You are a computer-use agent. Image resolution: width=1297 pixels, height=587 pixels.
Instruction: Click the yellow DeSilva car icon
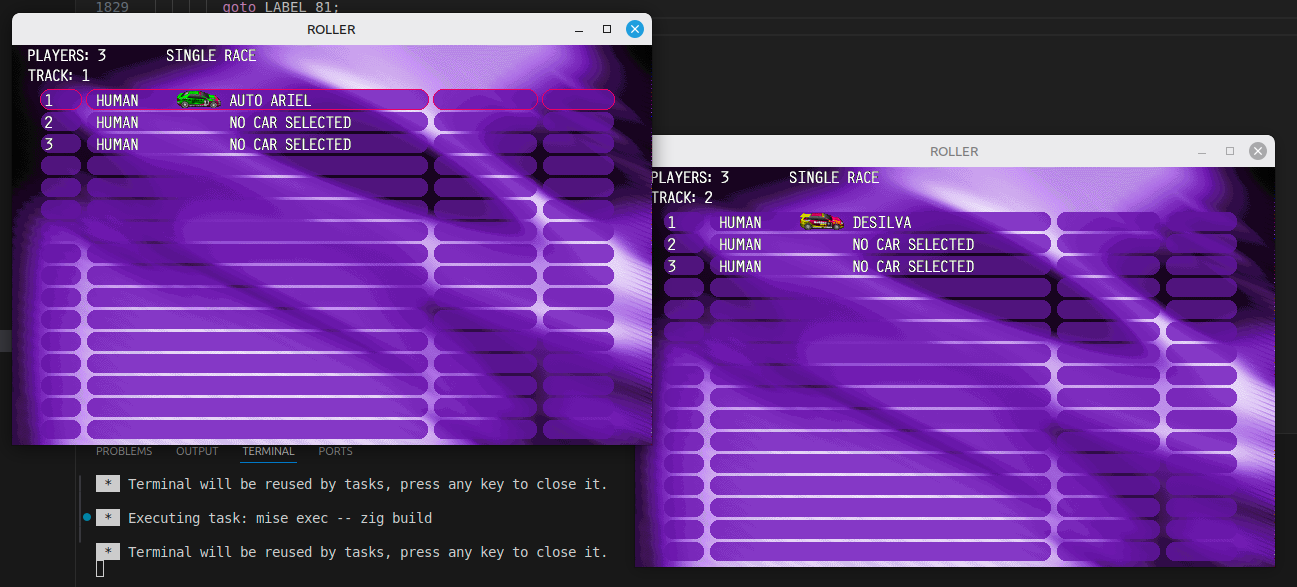[x=822, y=222]
